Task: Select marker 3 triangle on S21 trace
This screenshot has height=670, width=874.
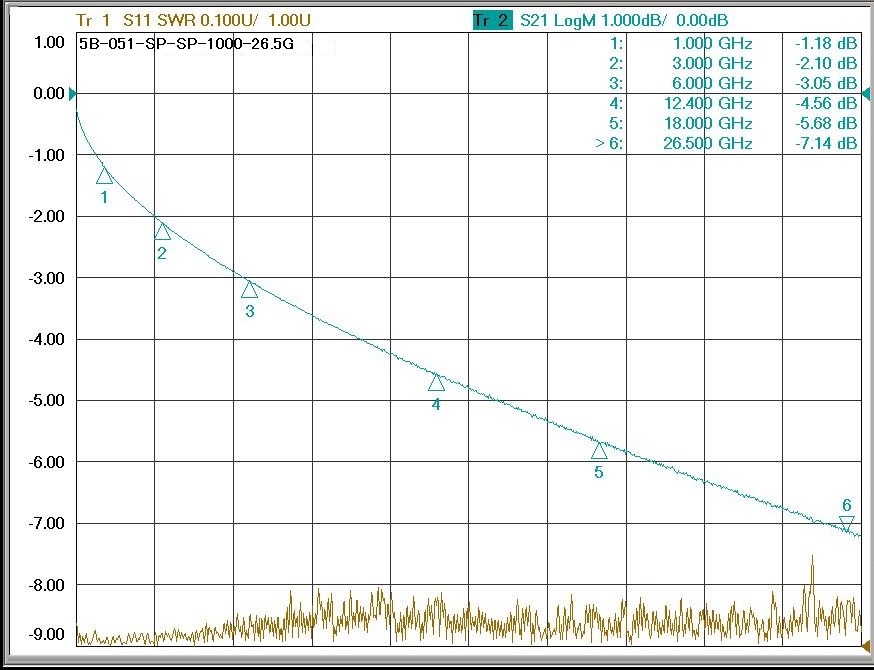Action: click(x=249, y=289)
